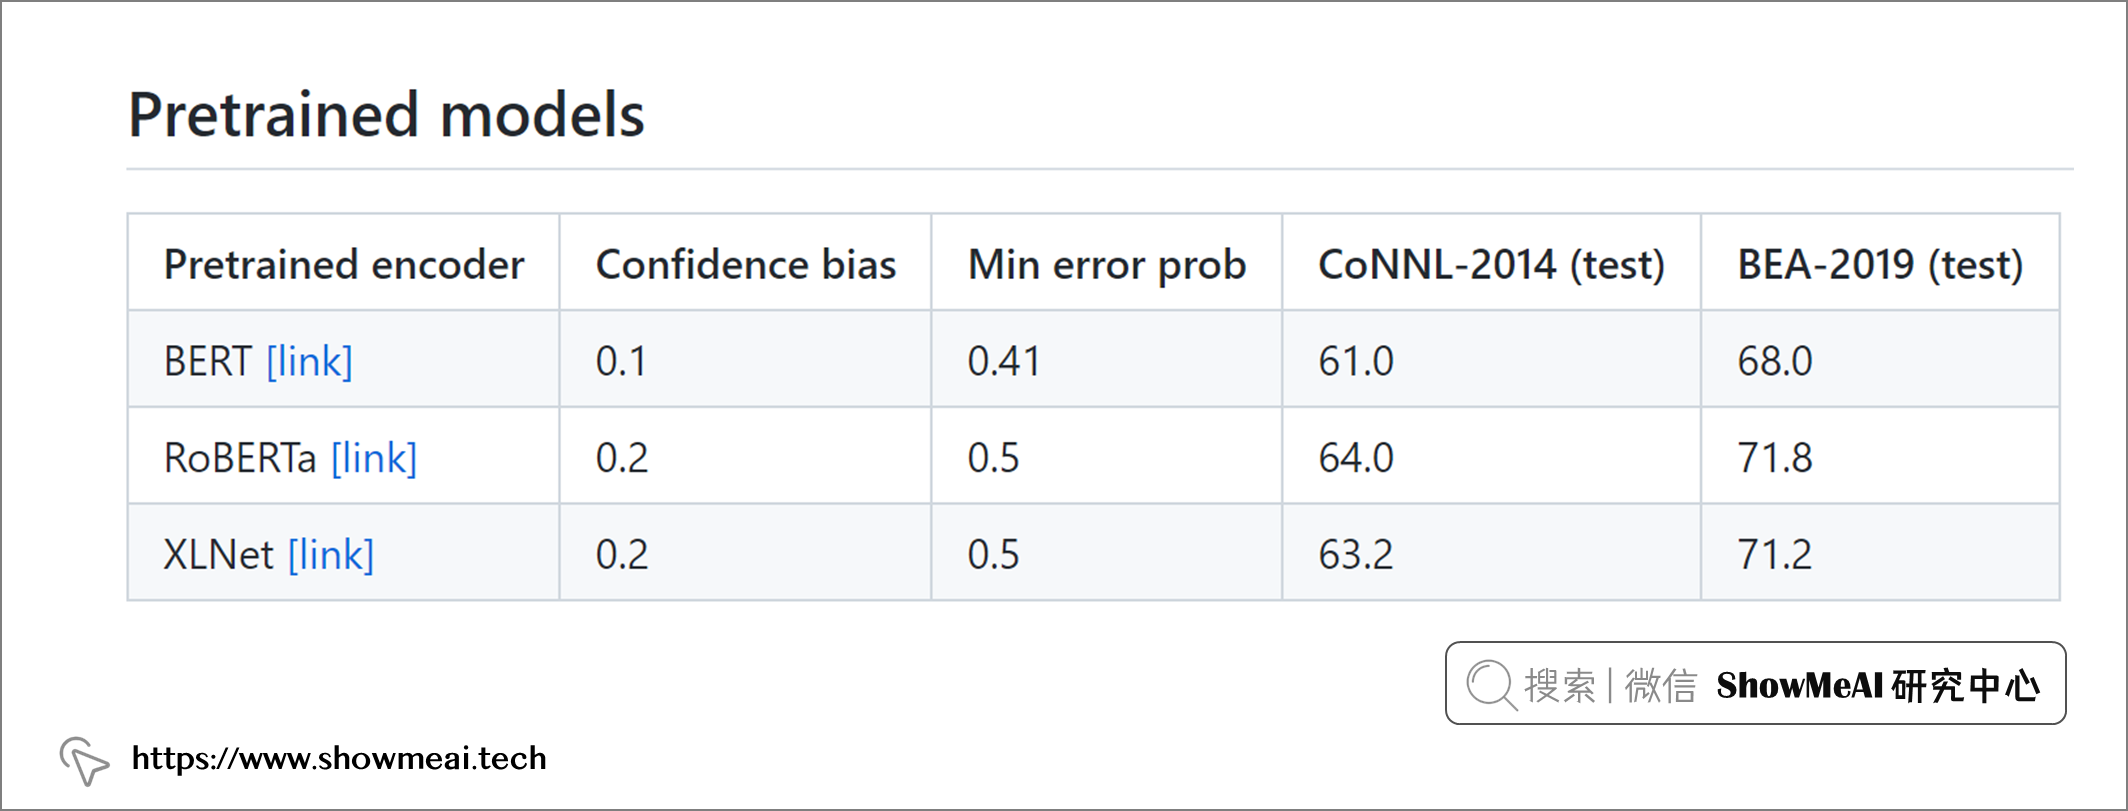Click the cursor arrow icon
Screen dimensions: 2128x811
coord(83,761)
